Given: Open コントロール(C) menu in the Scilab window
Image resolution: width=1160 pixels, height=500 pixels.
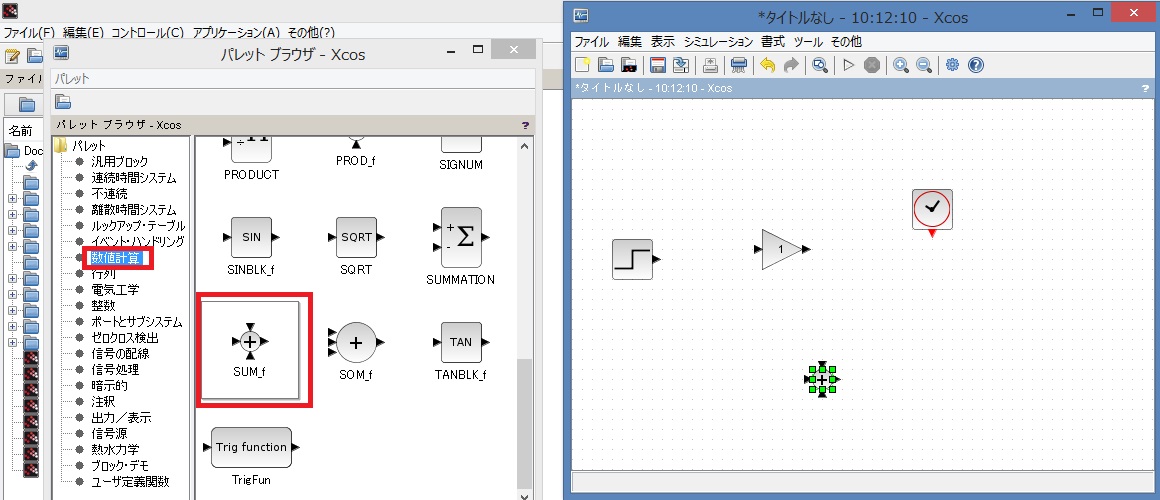Looking at the screenshot, I should coord(148,33).
